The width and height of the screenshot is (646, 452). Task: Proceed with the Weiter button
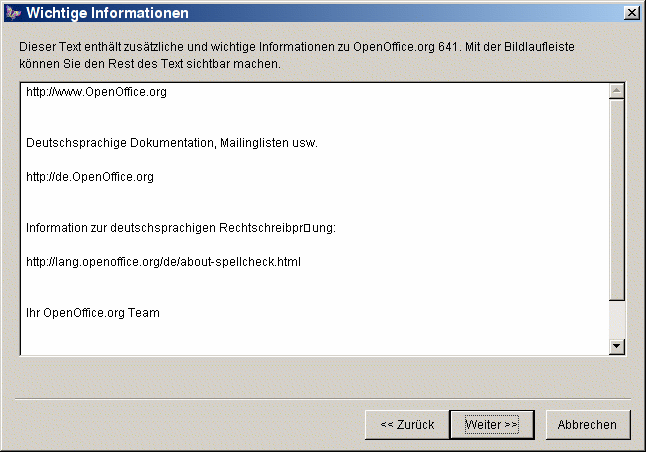pos(491,424)
